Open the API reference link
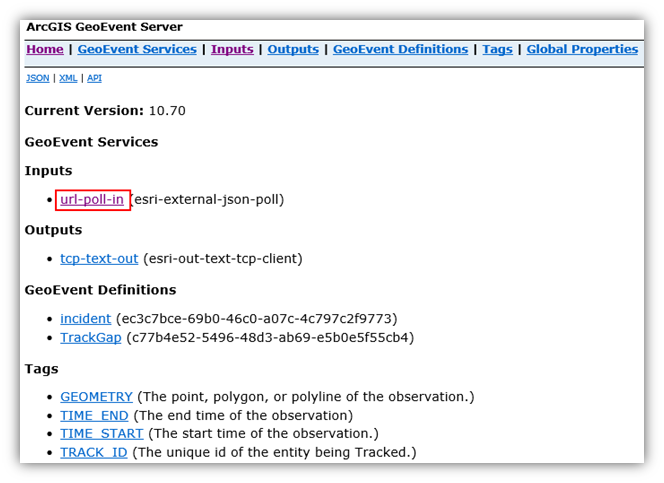This screenshot has height=483, width=664. 94,78
